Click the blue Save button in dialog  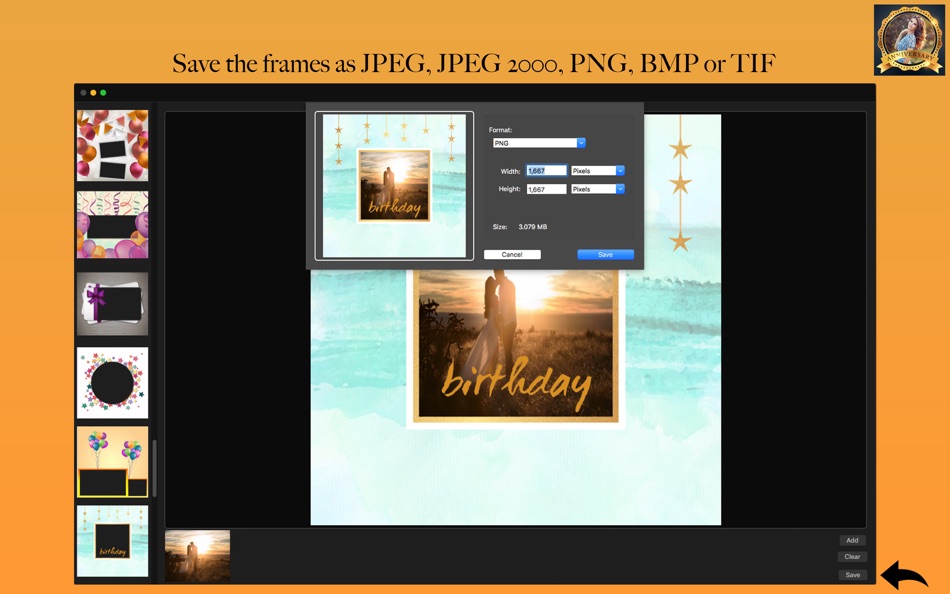[605, 255]
